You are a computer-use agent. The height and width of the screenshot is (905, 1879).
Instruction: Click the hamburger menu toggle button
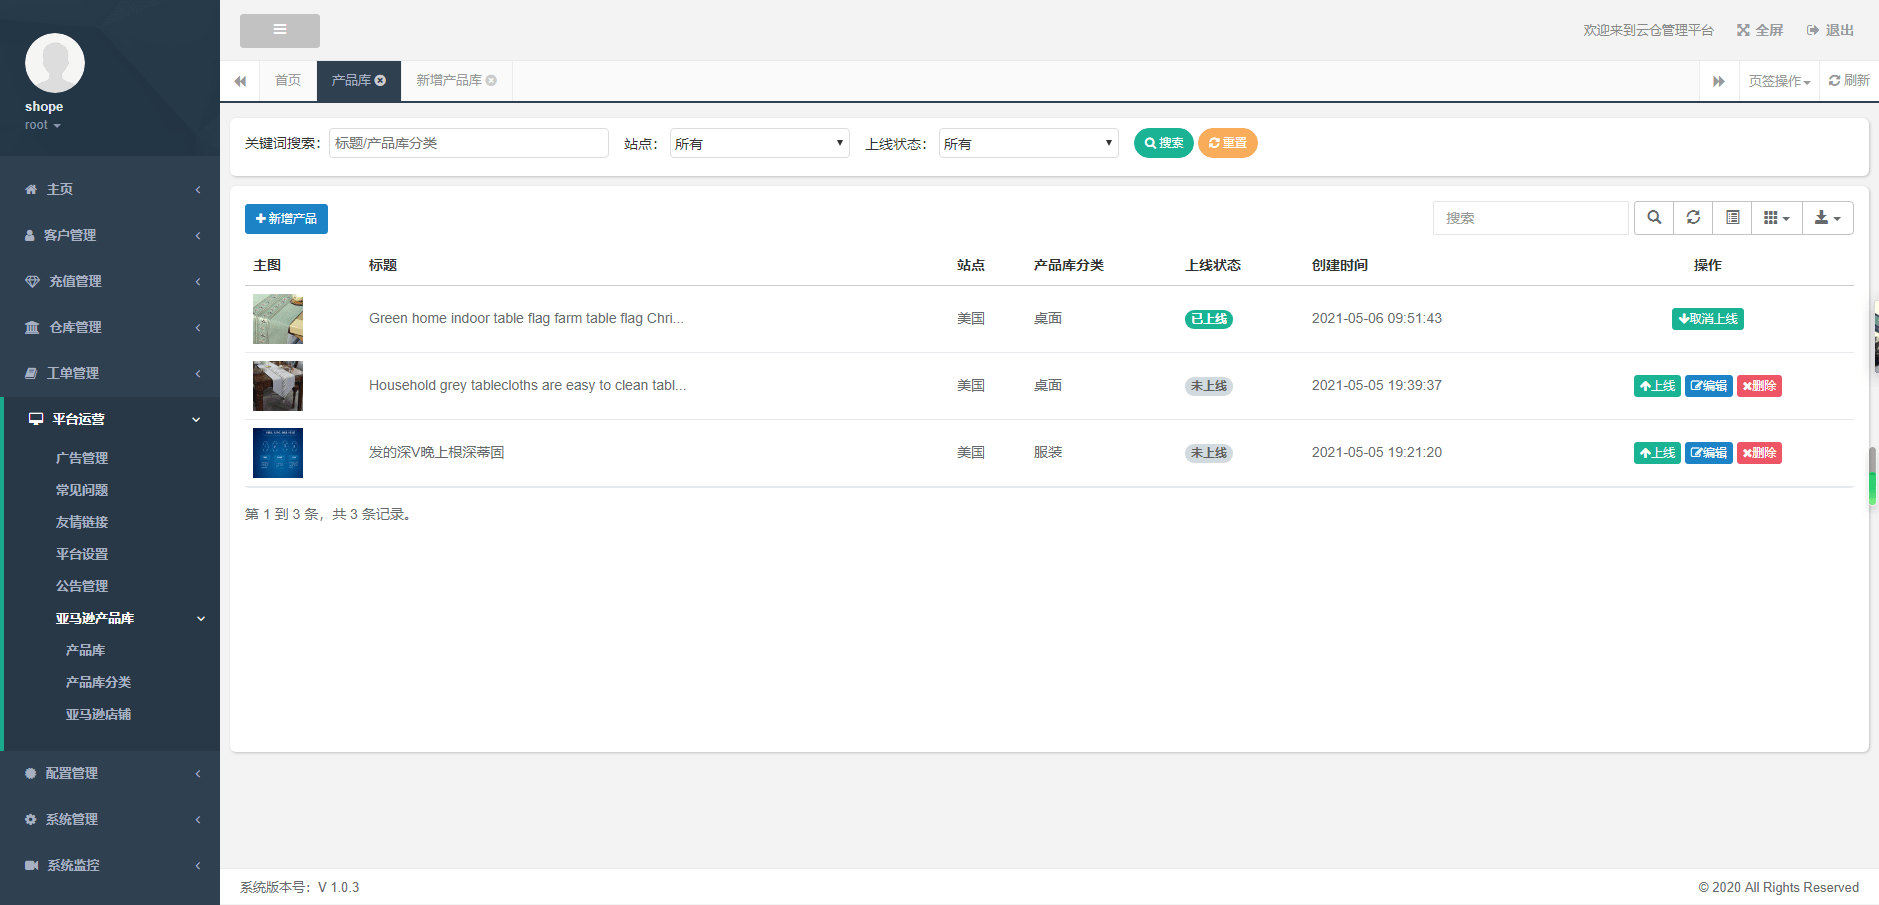279,31
